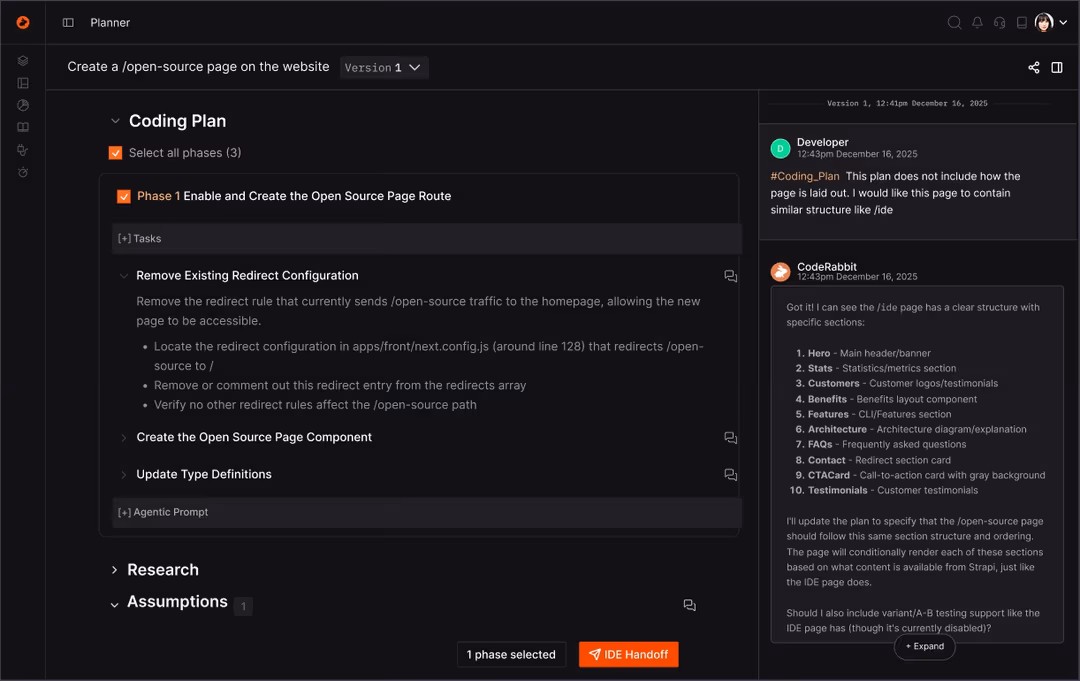Open the notifications bell icon
The image size is (1080, 681).
977,23
